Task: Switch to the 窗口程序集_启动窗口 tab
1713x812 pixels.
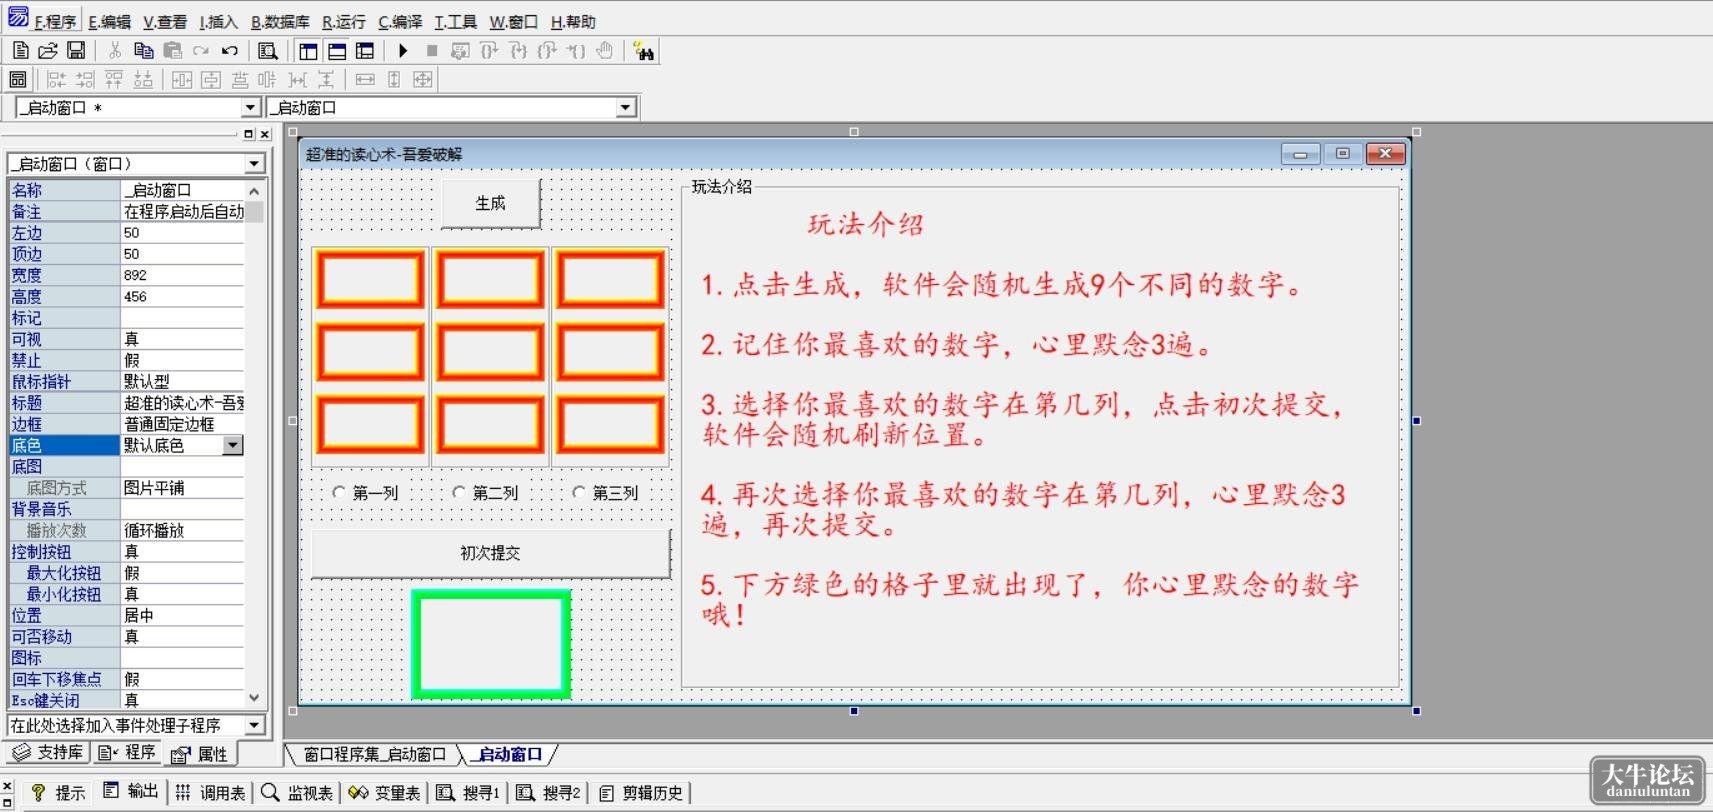Action: point(374,754)
